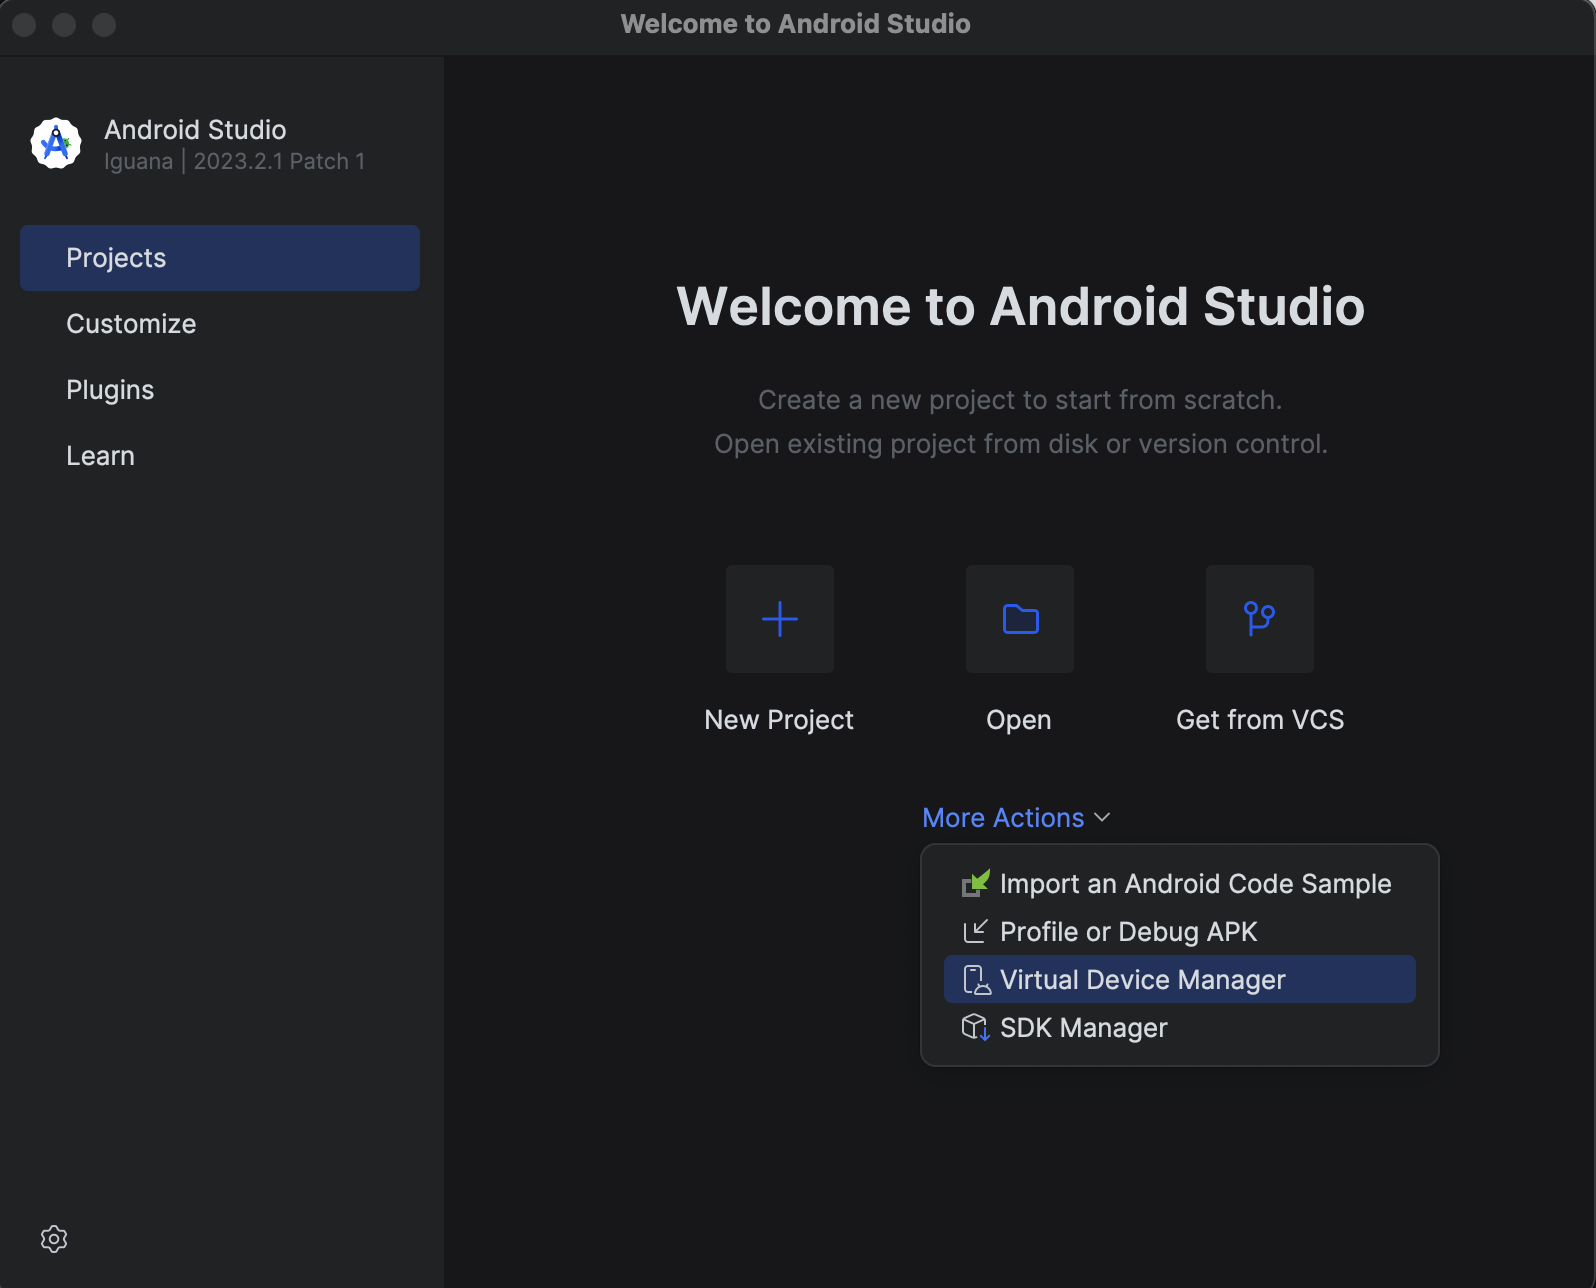Click the Android Studio logo icon
The width and height of the screenshot is (1596, 1288).
[56, 144]
